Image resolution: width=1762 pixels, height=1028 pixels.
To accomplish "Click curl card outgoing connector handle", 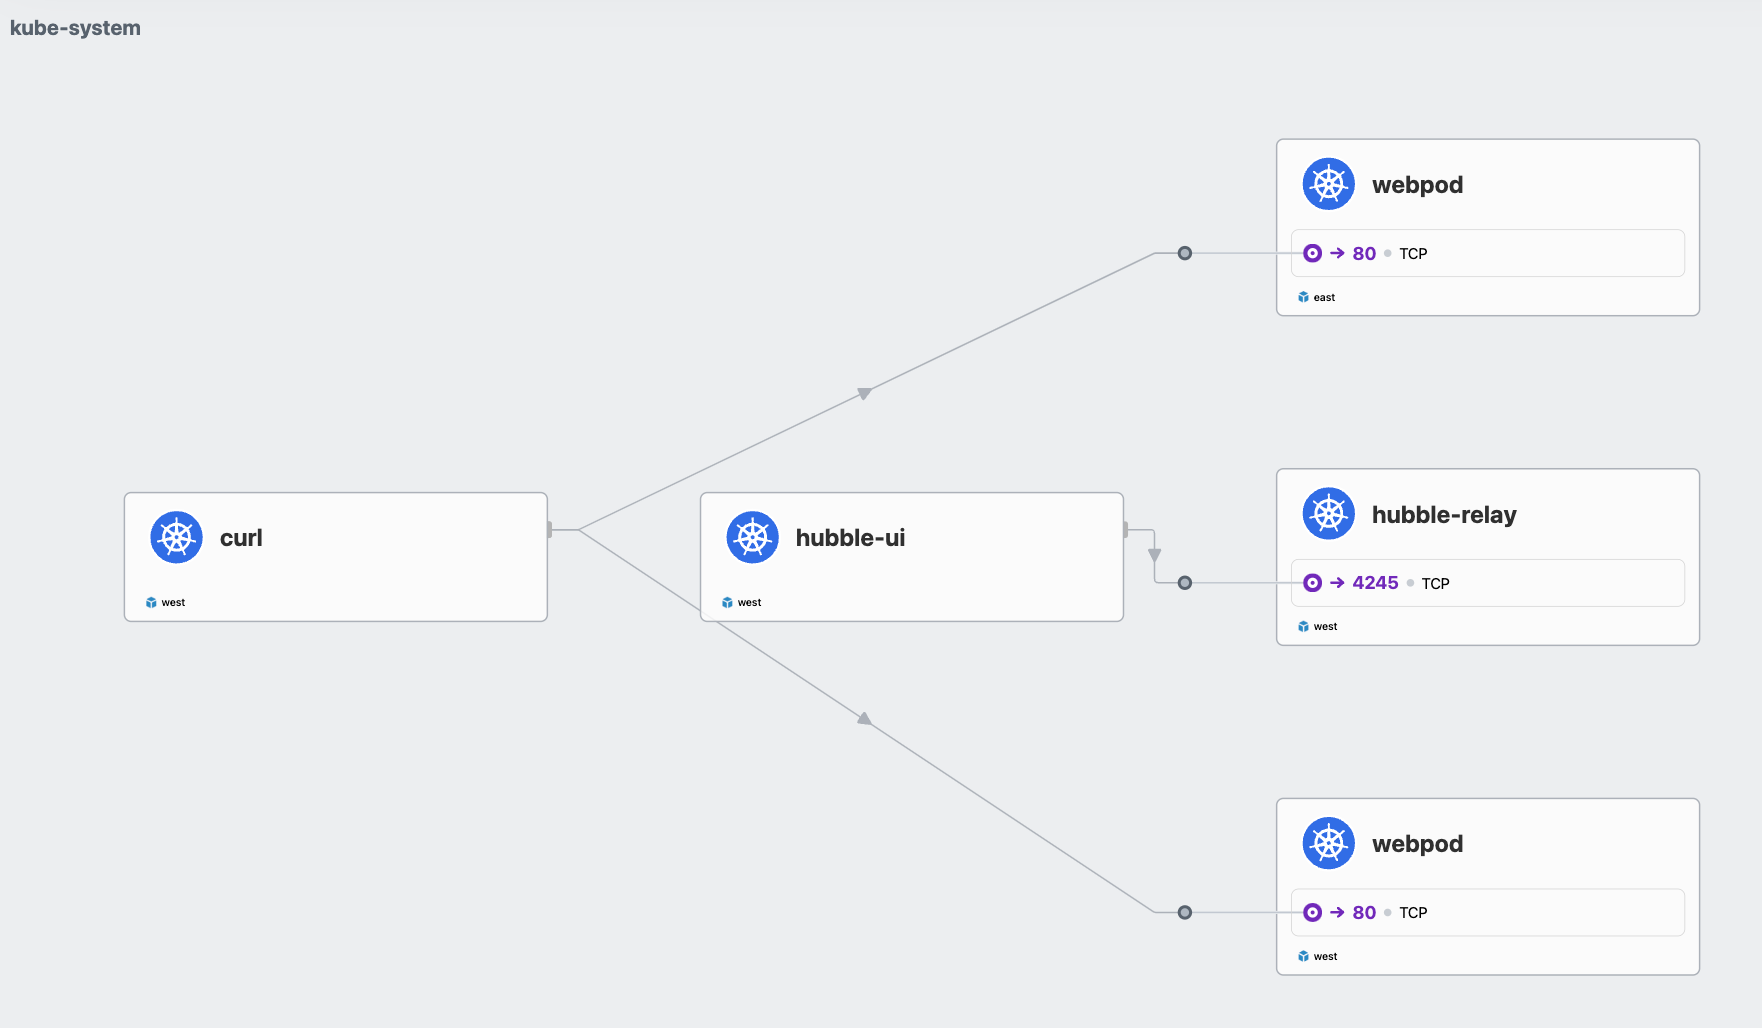I will pos(549,529).
